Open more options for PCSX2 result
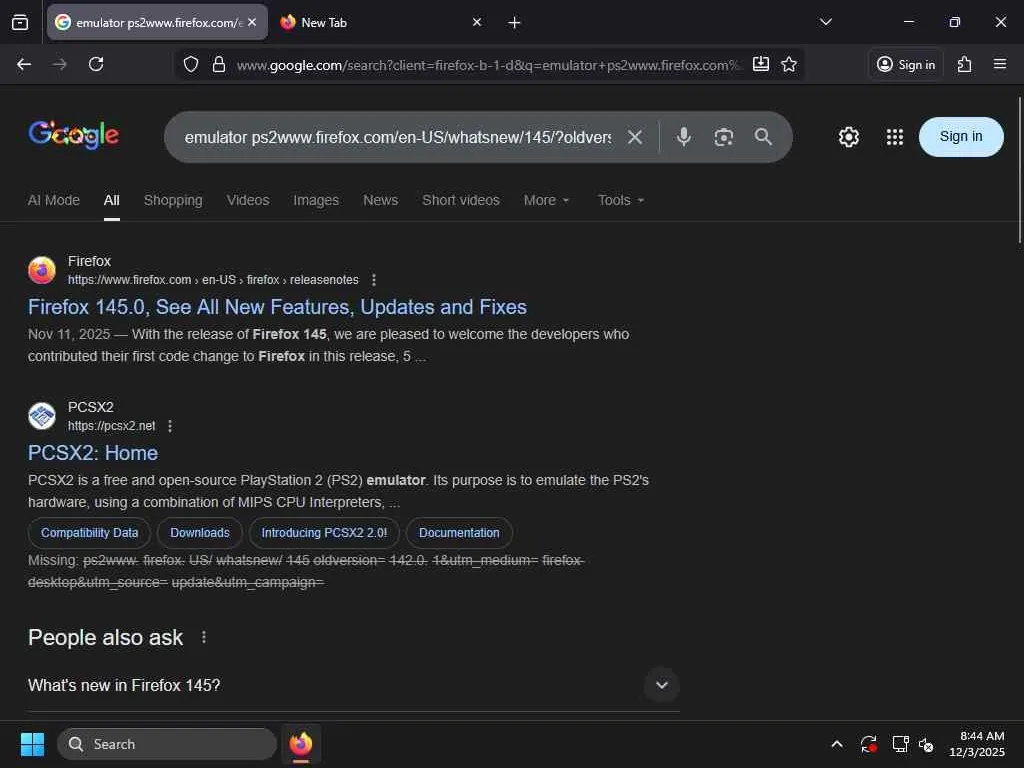Image resolution: width=1024 pixels, height=768 pixels. click(x=170, y=426)
